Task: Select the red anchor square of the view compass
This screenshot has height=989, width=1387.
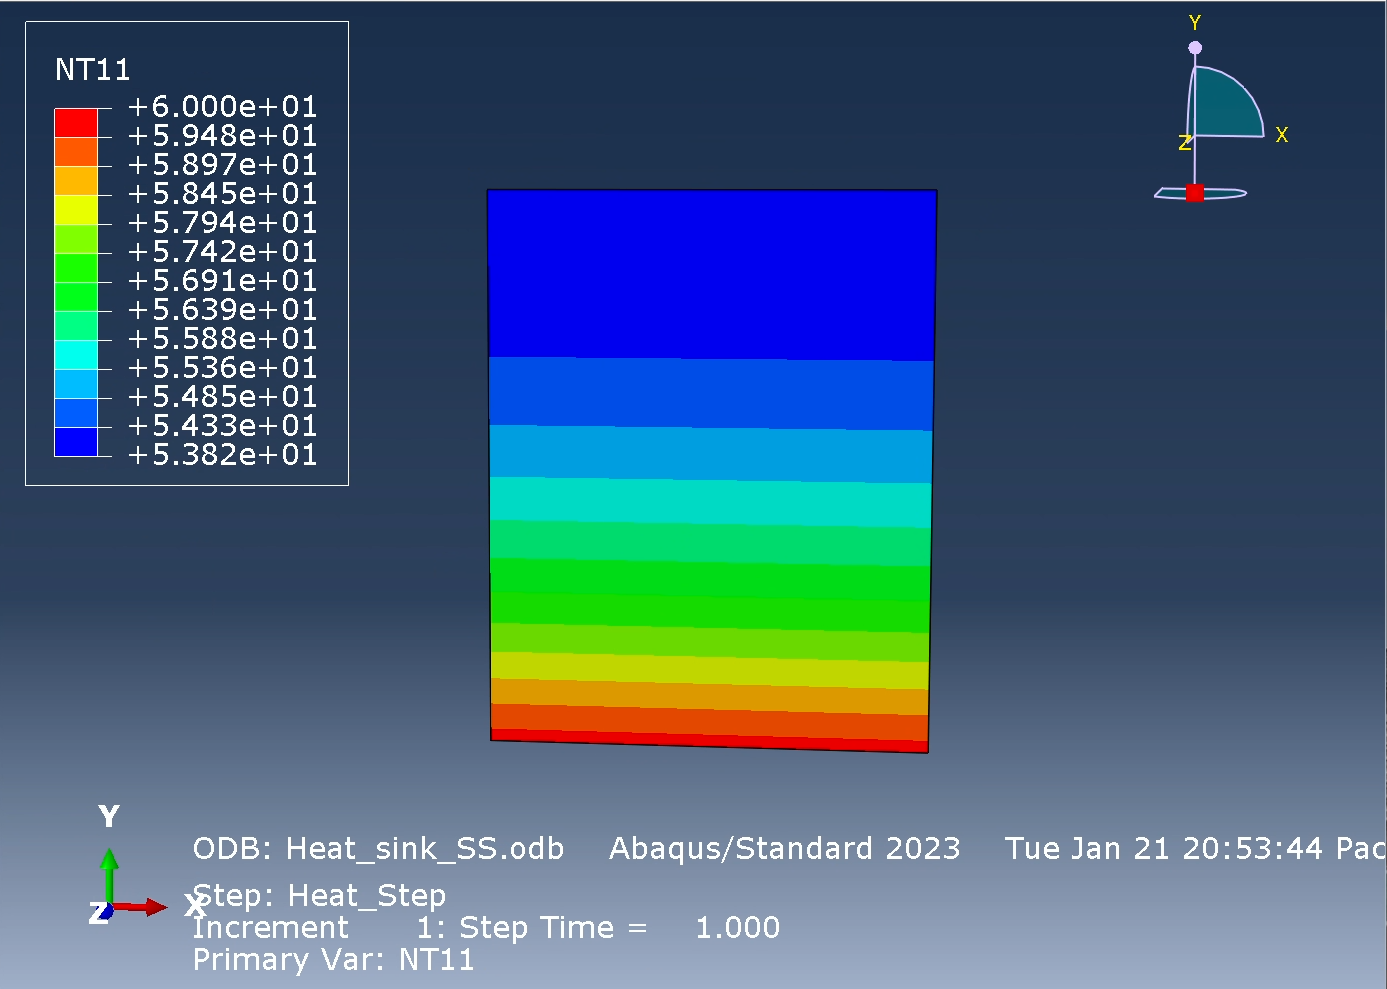Action: [x=1196, y=191]
